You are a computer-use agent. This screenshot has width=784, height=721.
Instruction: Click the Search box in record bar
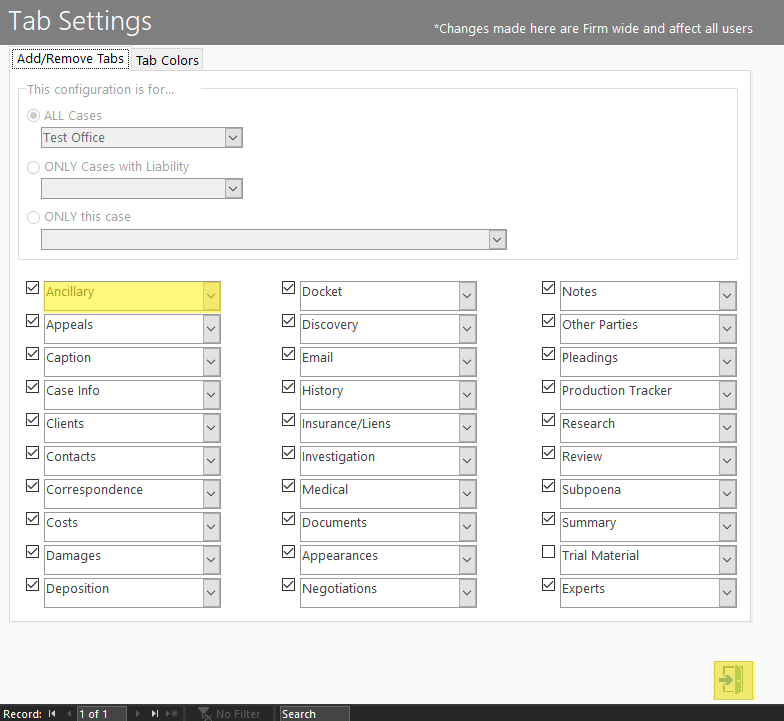314,714
